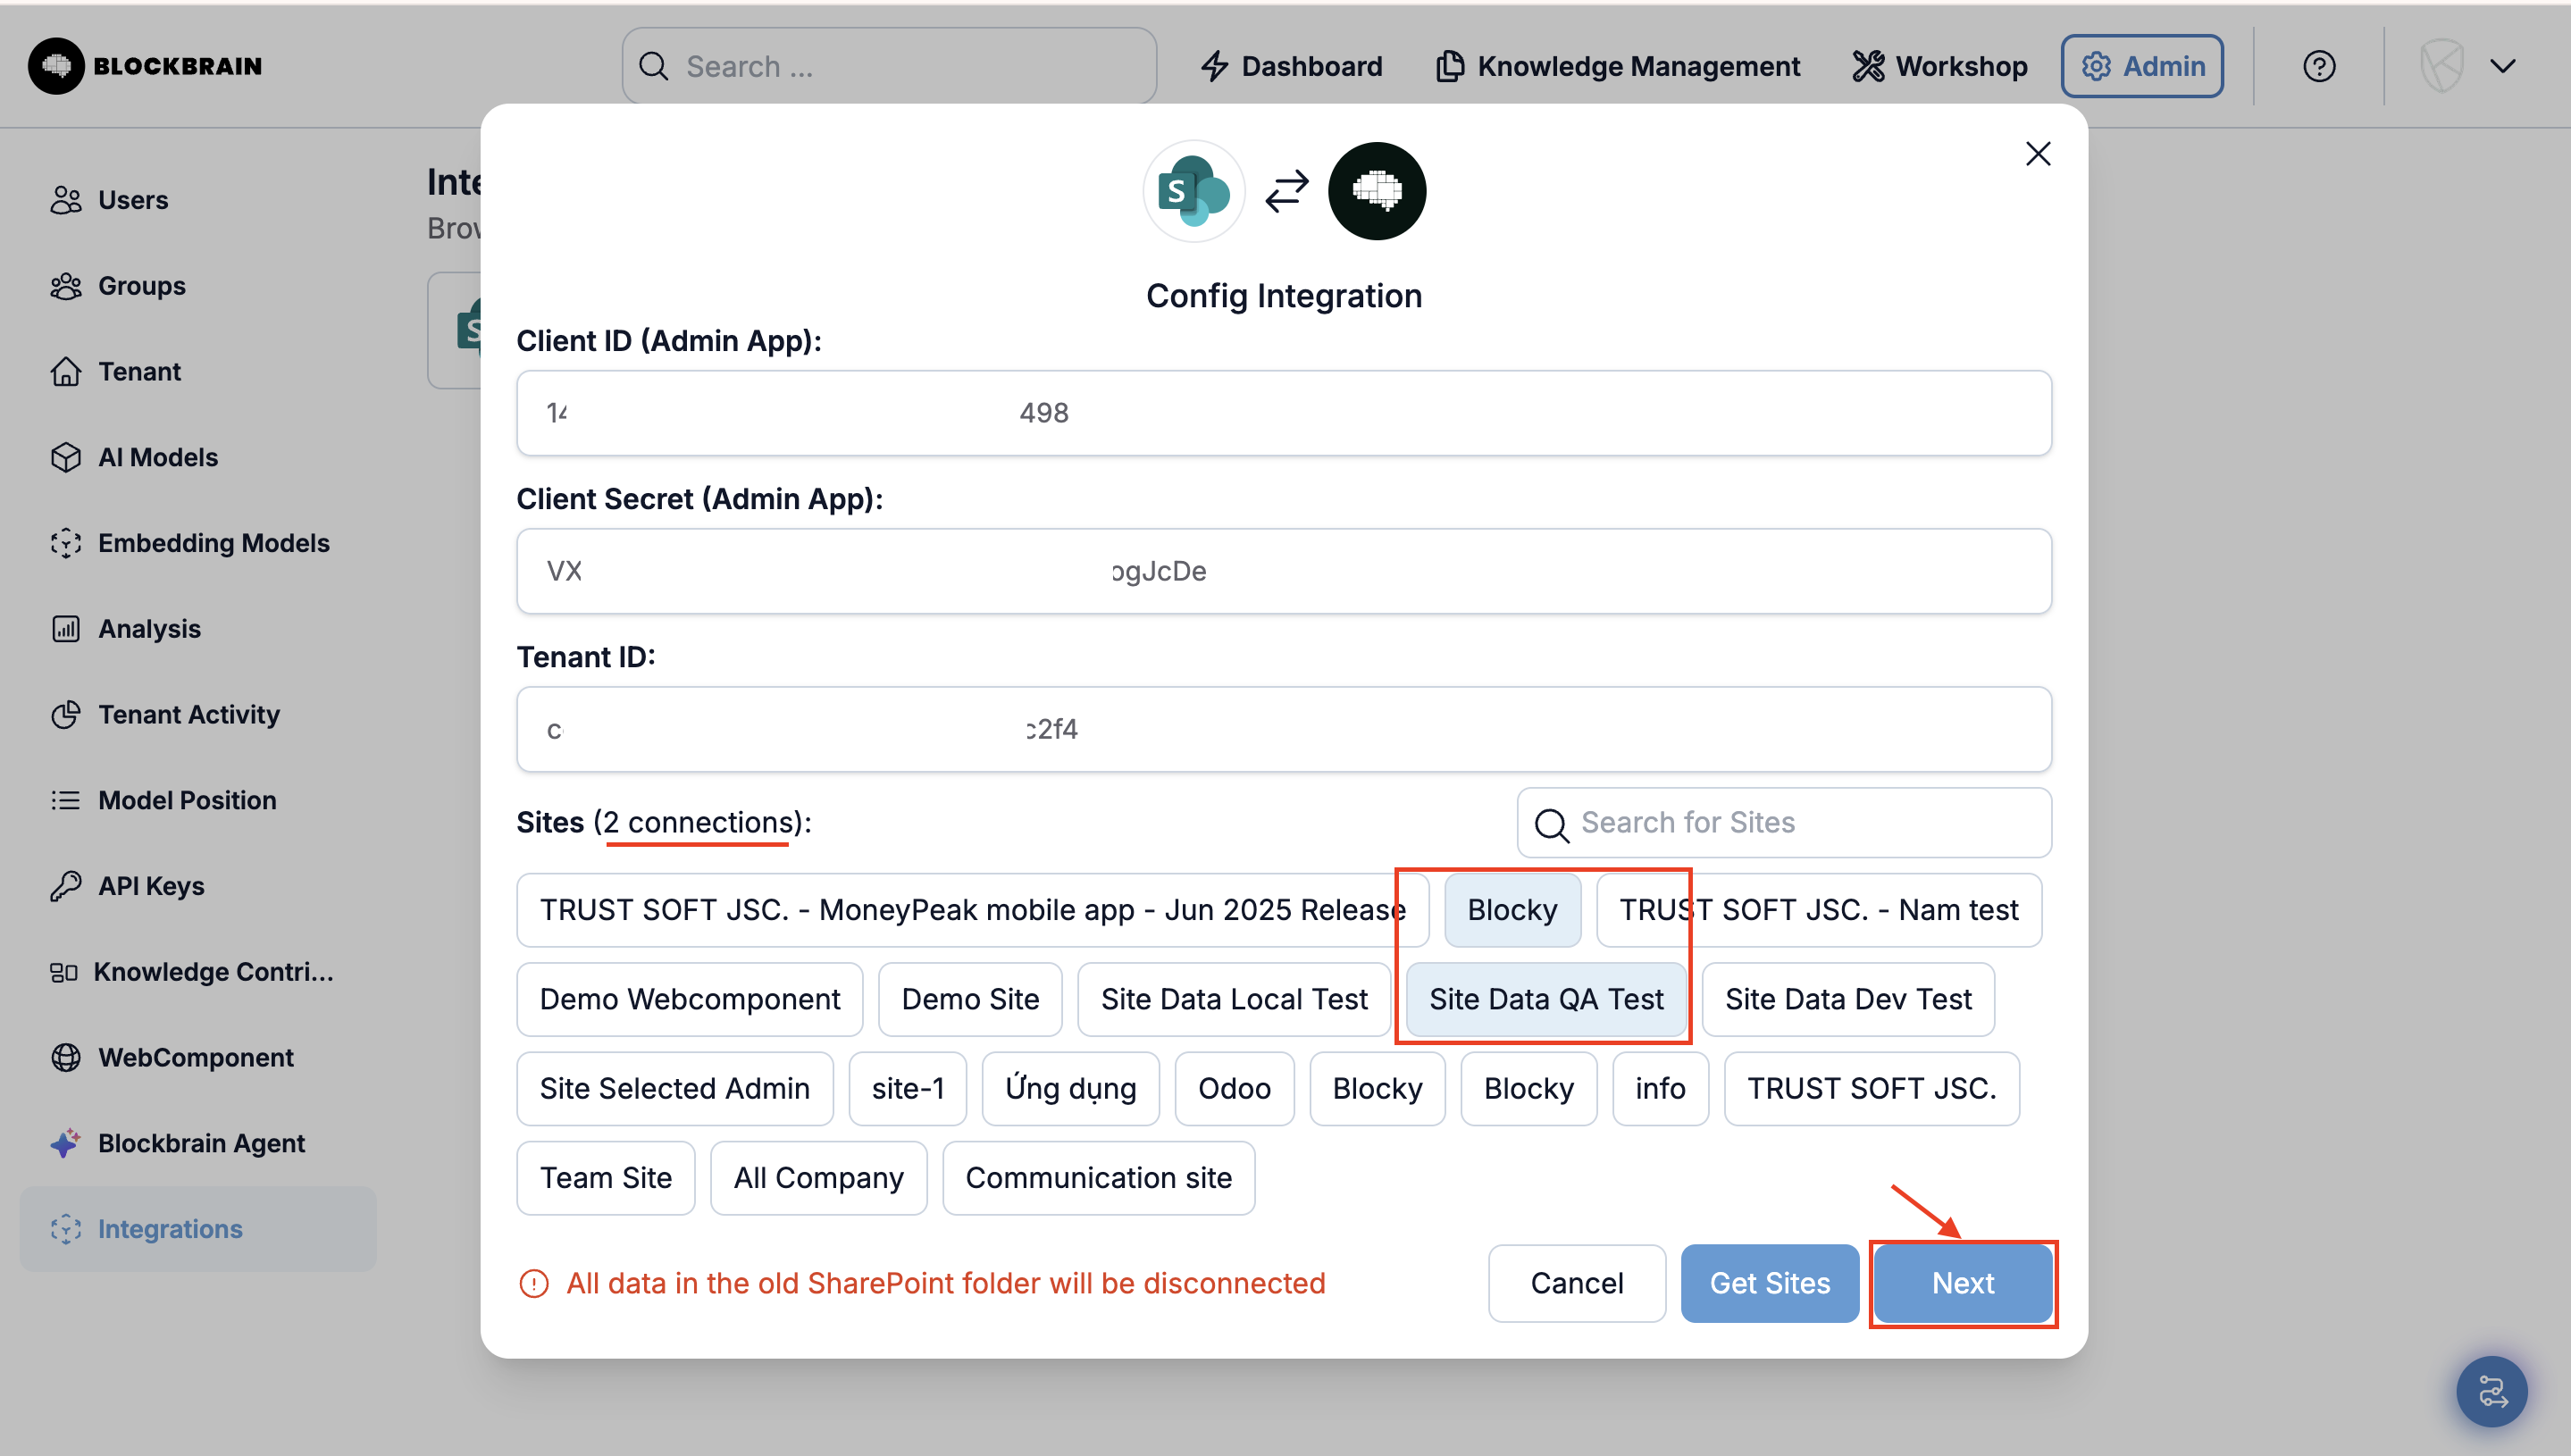This screenshot has height=1456, width=2571.
Task: Open the help question mark icon
Action: (x=2319, y=66)
